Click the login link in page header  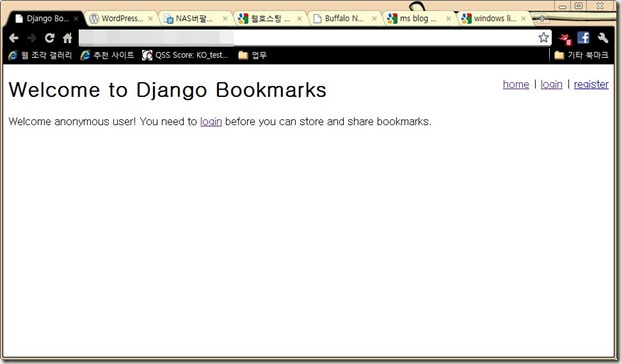pyautogui.click(x=551, y=84)
